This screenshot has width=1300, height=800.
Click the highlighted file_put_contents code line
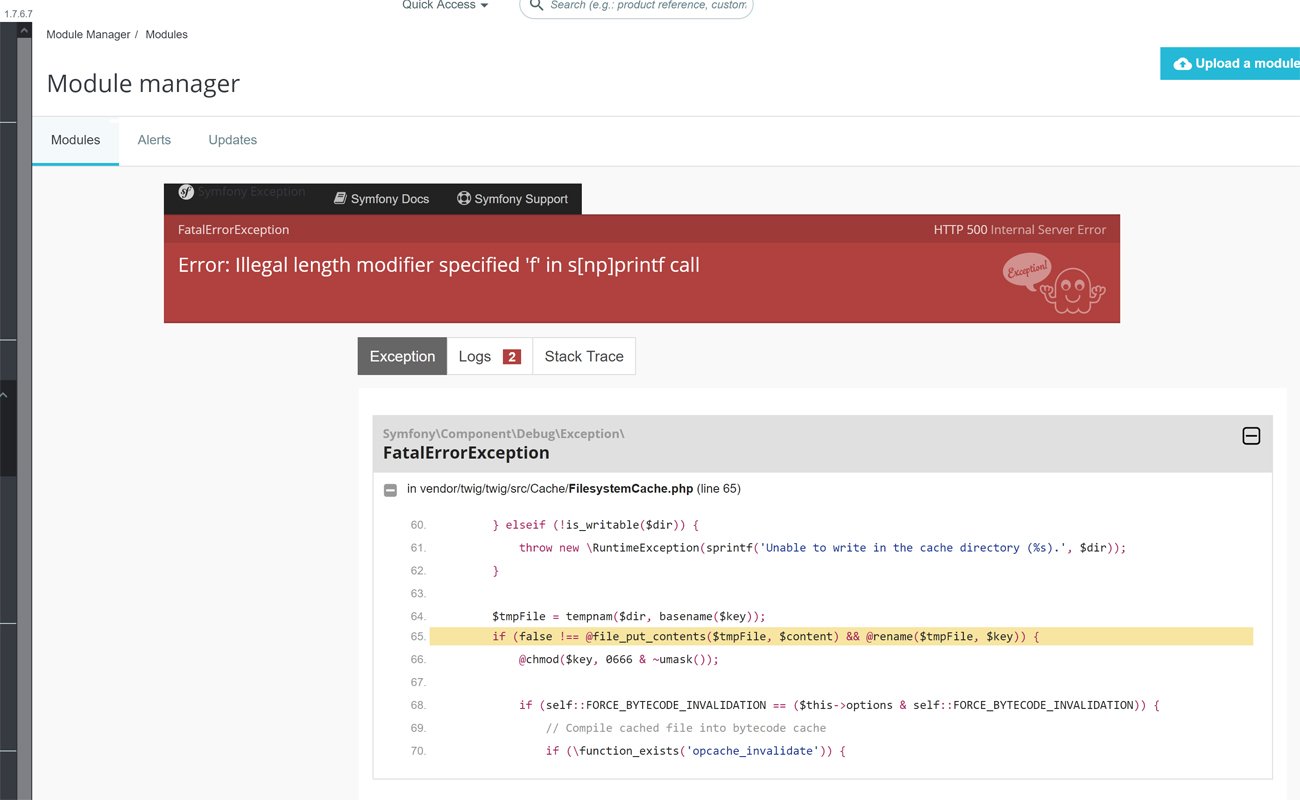[x=840, y=637]
